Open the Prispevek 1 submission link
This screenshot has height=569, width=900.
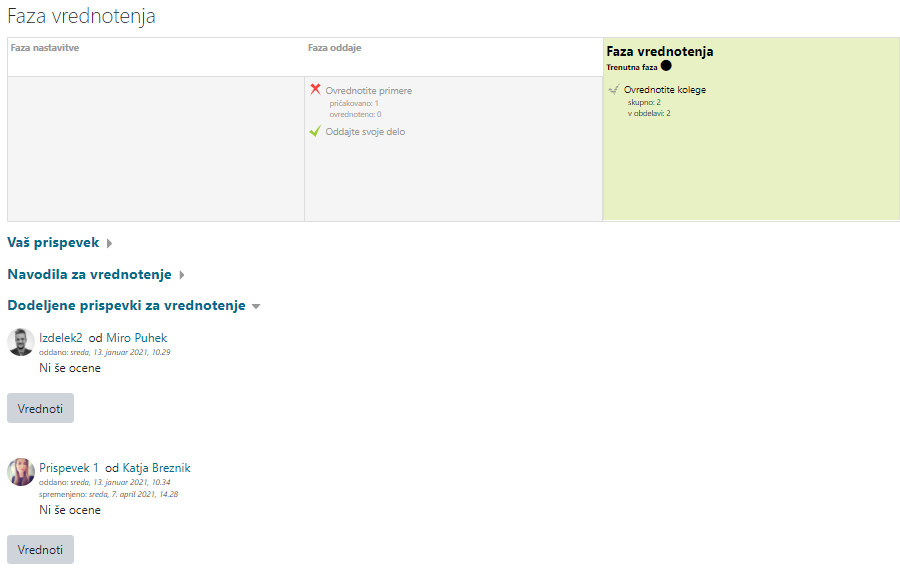point(69,468)
